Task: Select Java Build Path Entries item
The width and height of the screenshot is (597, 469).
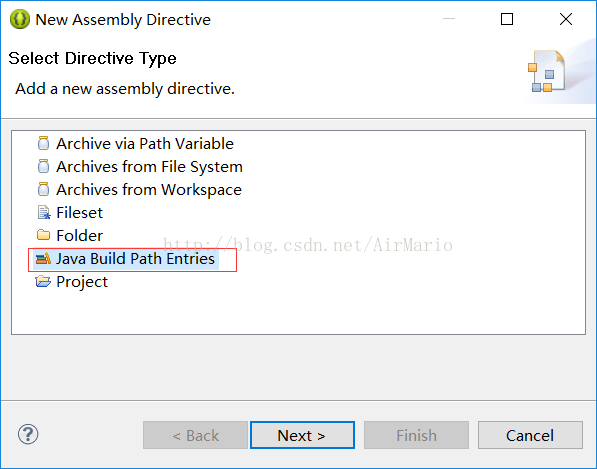Action: point(135,258)
